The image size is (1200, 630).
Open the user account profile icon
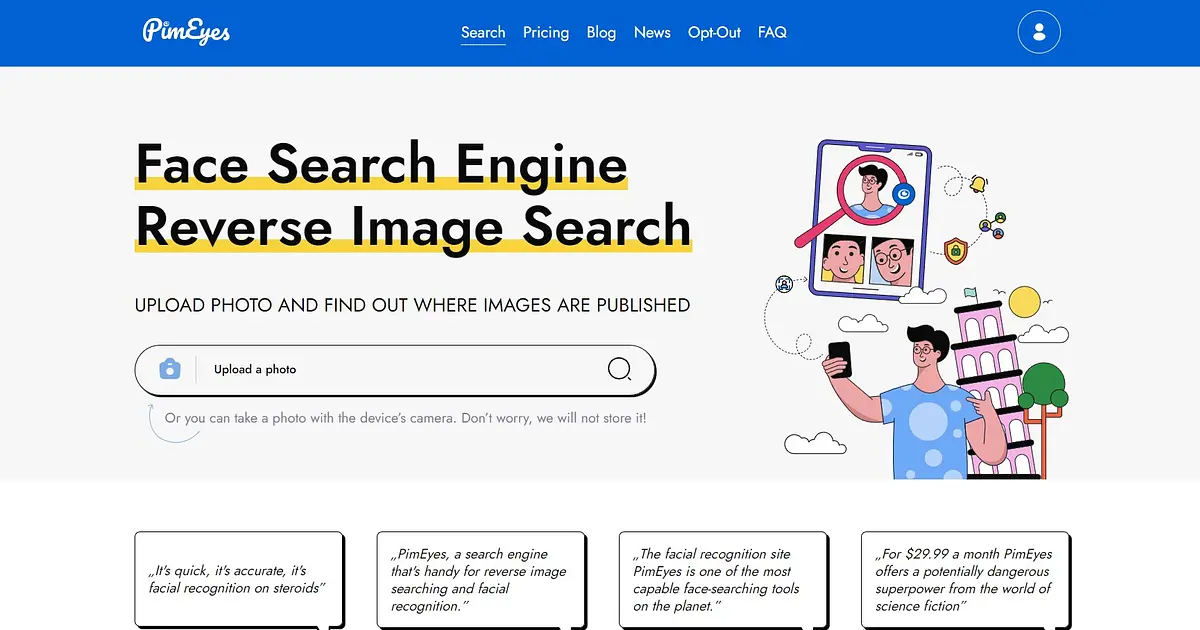point(1039,32)
